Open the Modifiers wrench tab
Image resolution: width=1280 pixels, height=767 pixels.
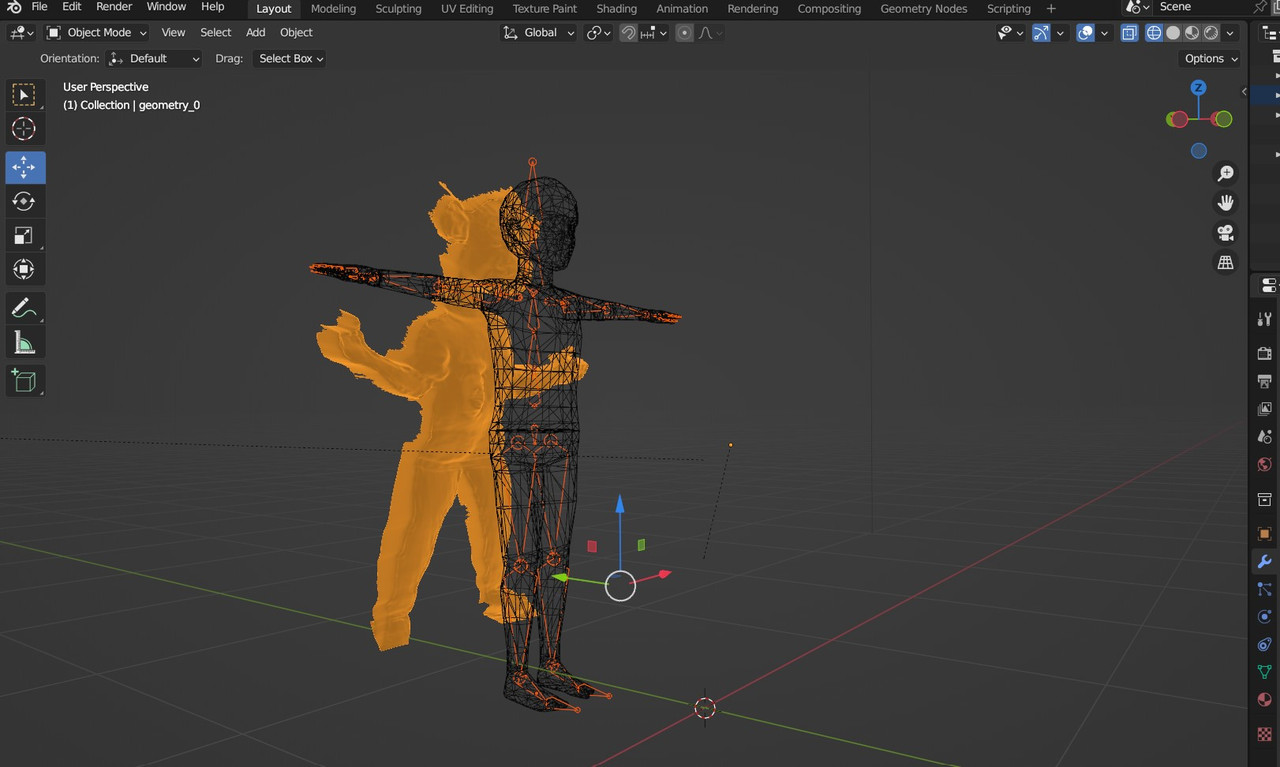pyautogui.click(x=1265, y=562)
